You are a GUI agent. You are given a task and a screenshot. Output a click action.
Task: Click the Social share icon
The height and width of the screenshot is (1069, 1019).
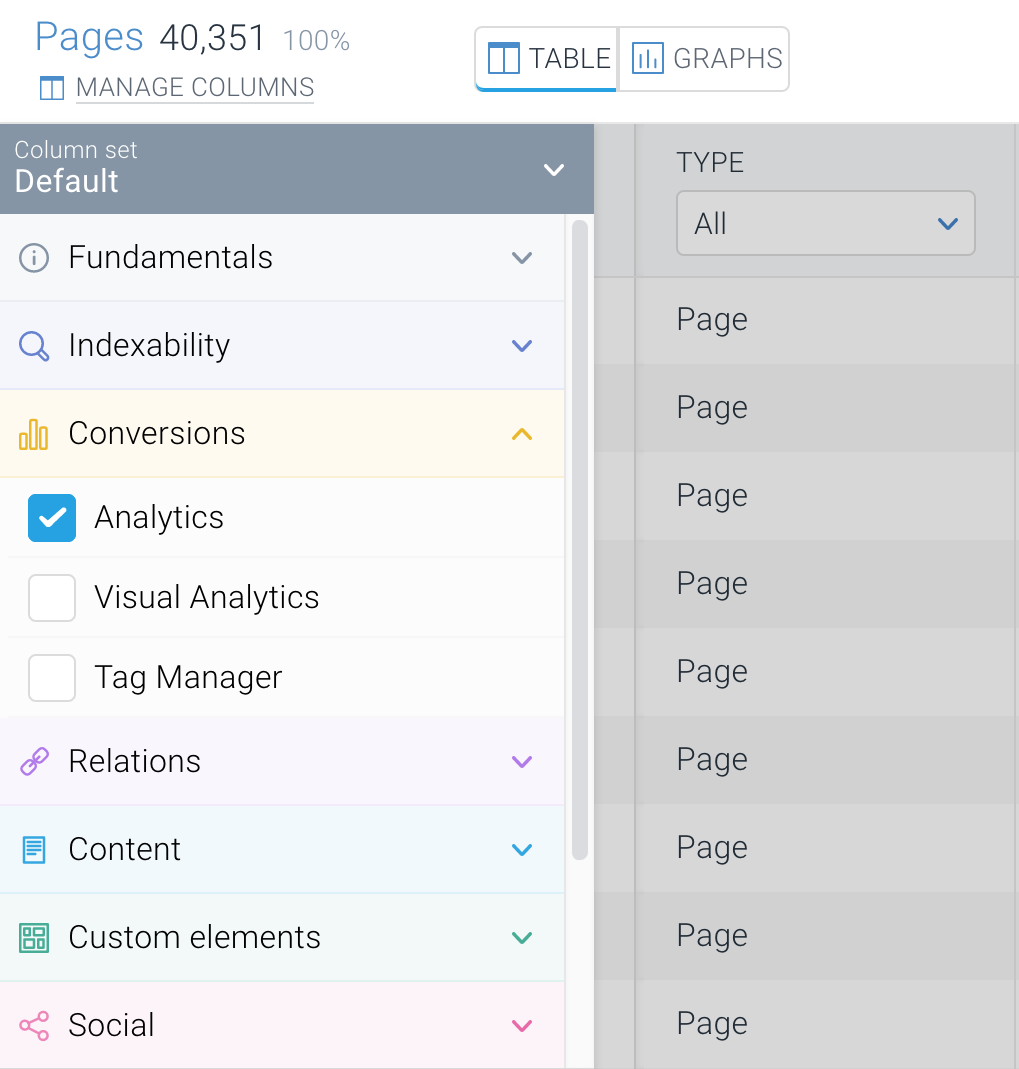[34, 1026]
